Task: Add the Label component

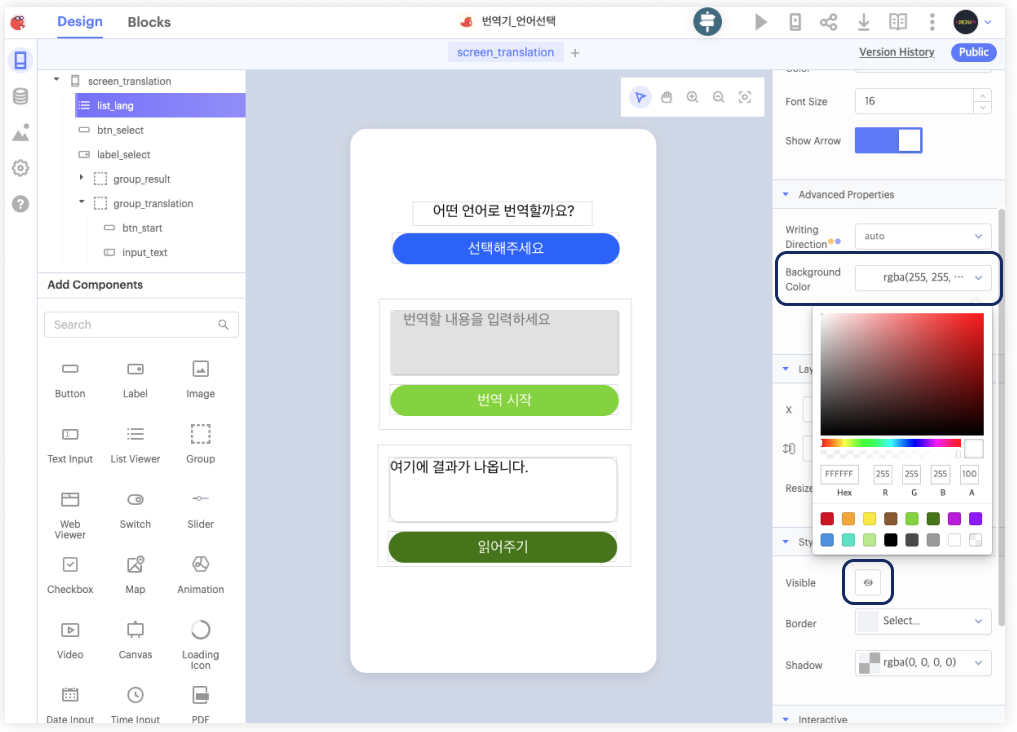Action: pos(135,379)
